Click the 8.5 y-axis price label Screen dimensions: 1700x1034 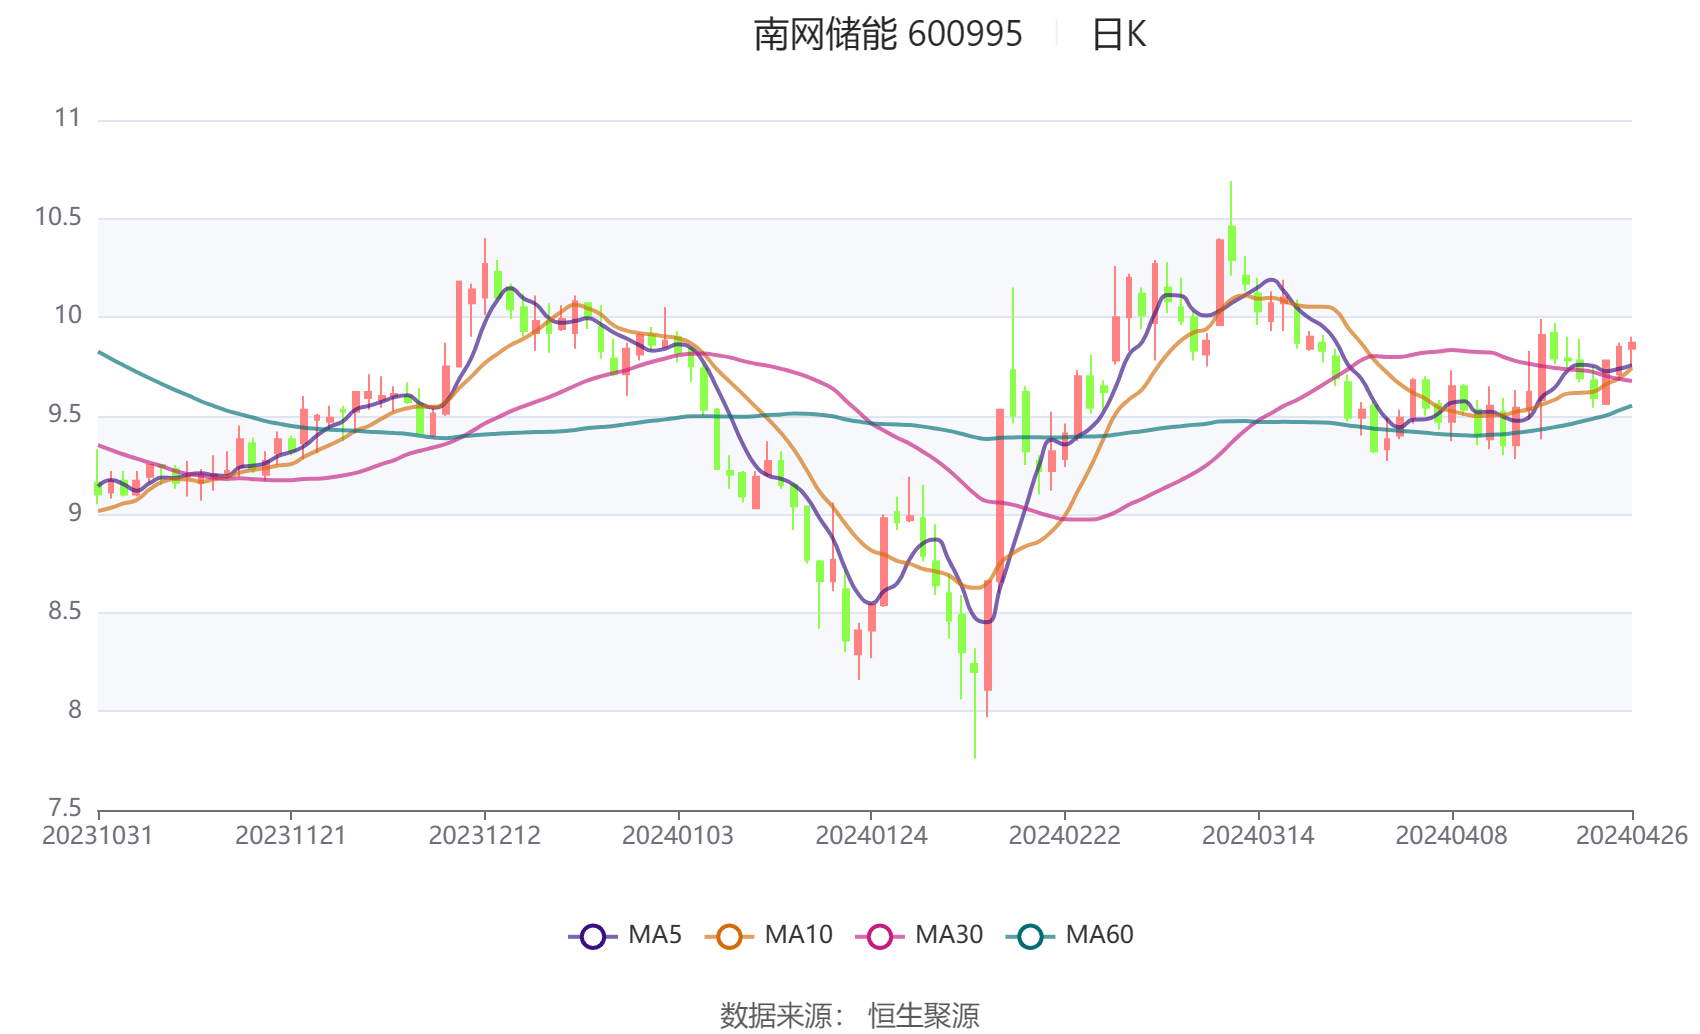[65, 612]
